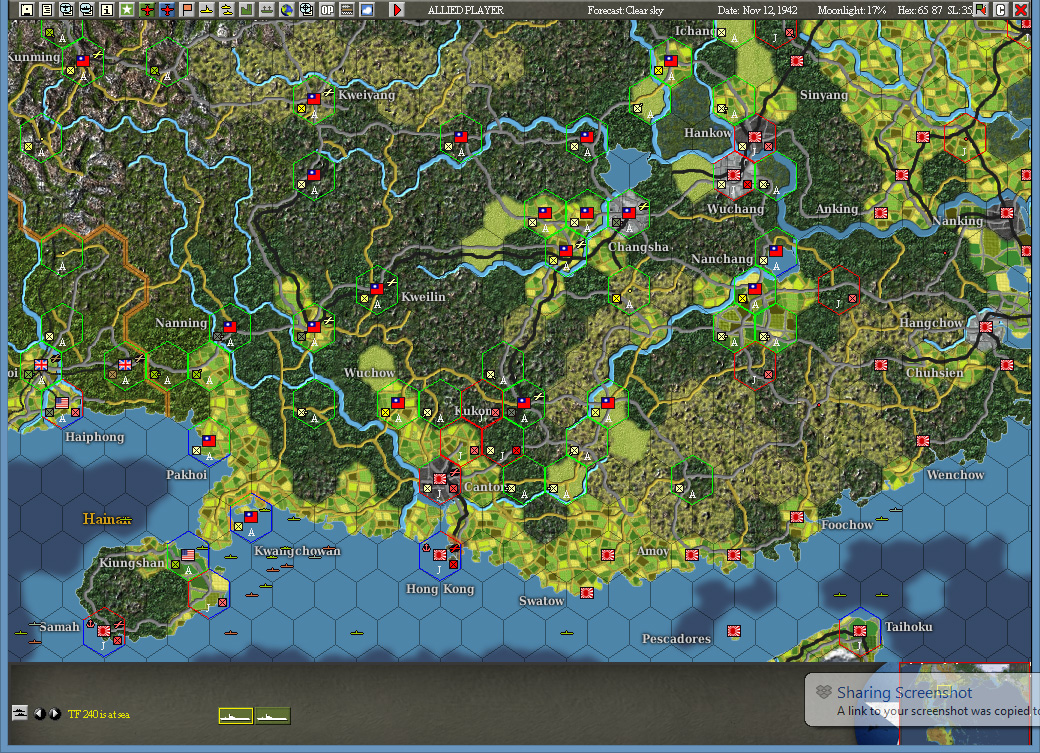Cycle forward with right arrow beside TF 240
The width and height of the screenshot is (1040, 753).
coord(55,714)
